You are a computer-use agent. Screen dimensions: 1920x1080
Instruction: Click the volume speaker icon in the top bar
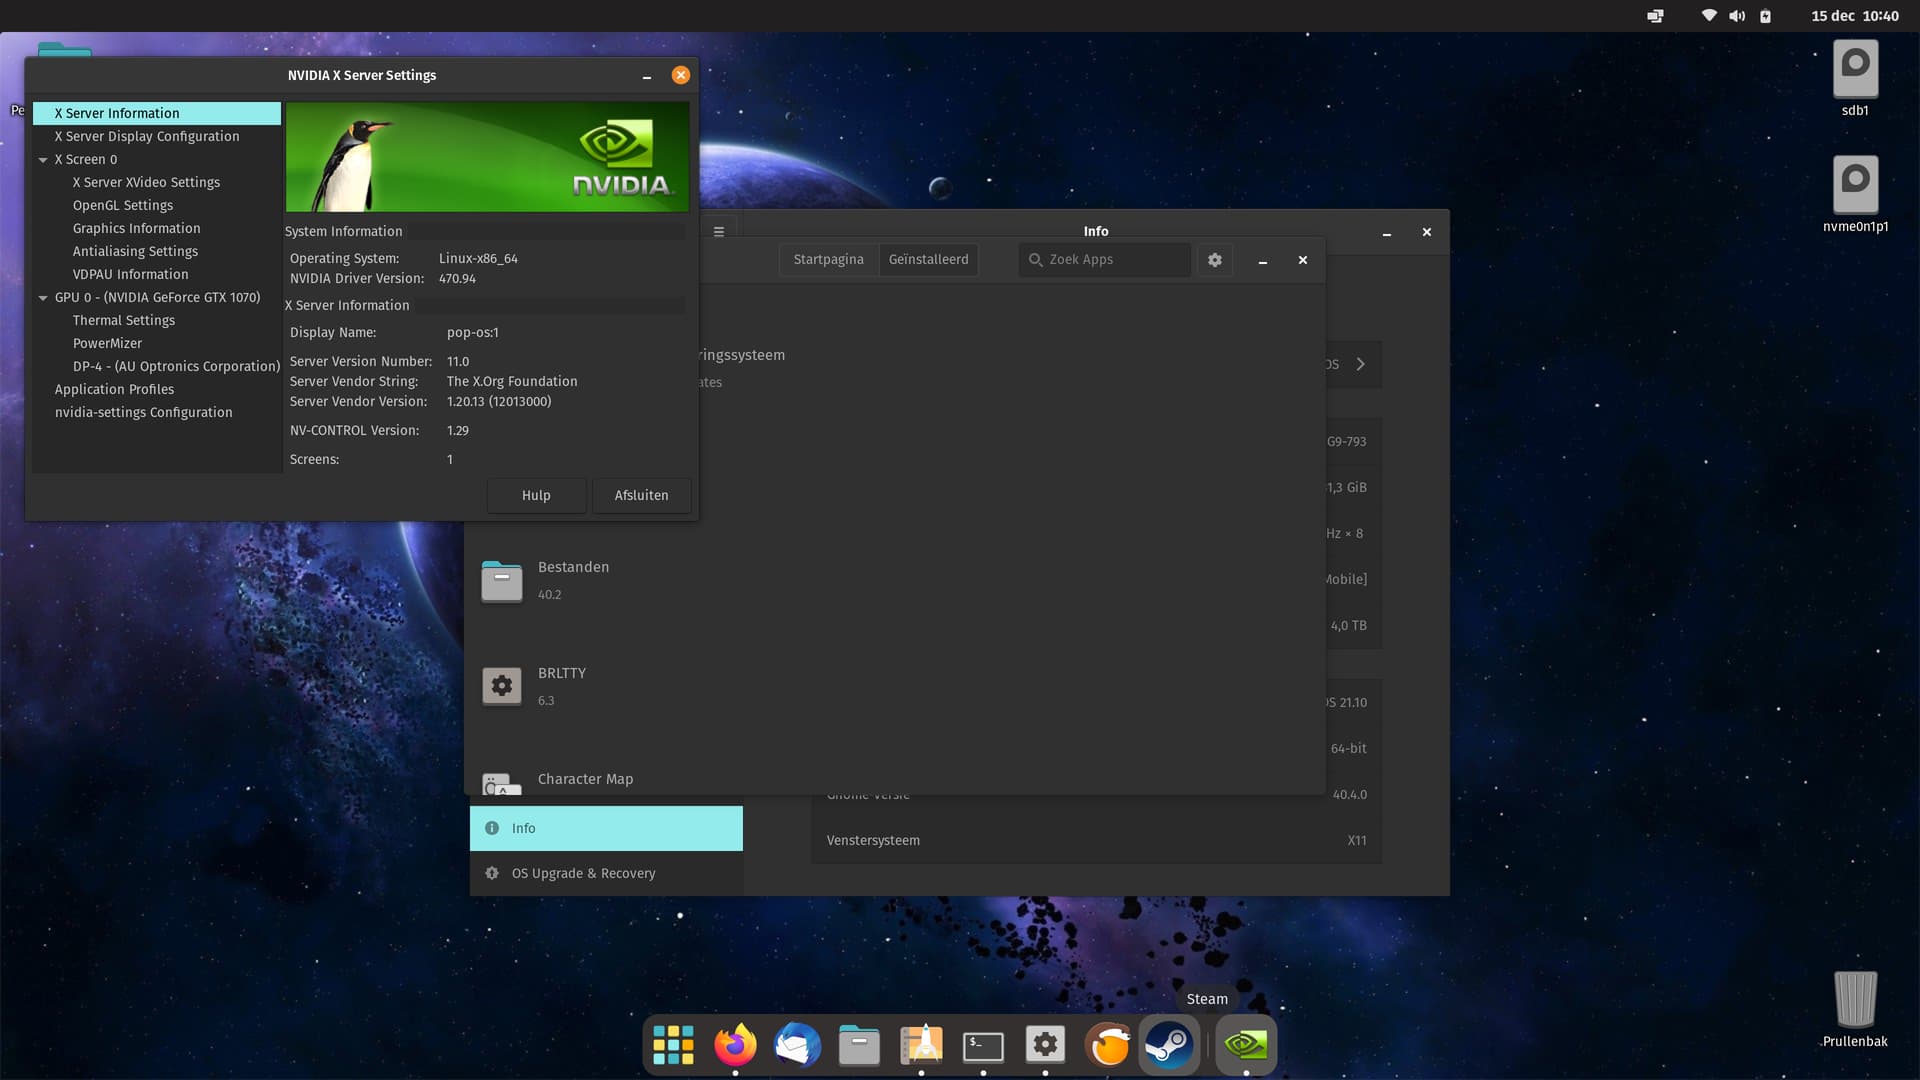[1737, 16]
